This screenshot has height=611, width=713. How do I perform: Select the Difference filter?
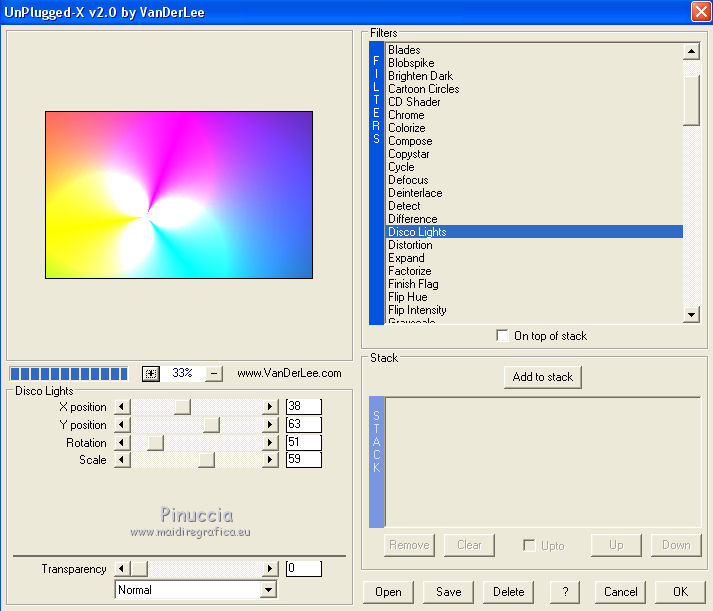534,219
